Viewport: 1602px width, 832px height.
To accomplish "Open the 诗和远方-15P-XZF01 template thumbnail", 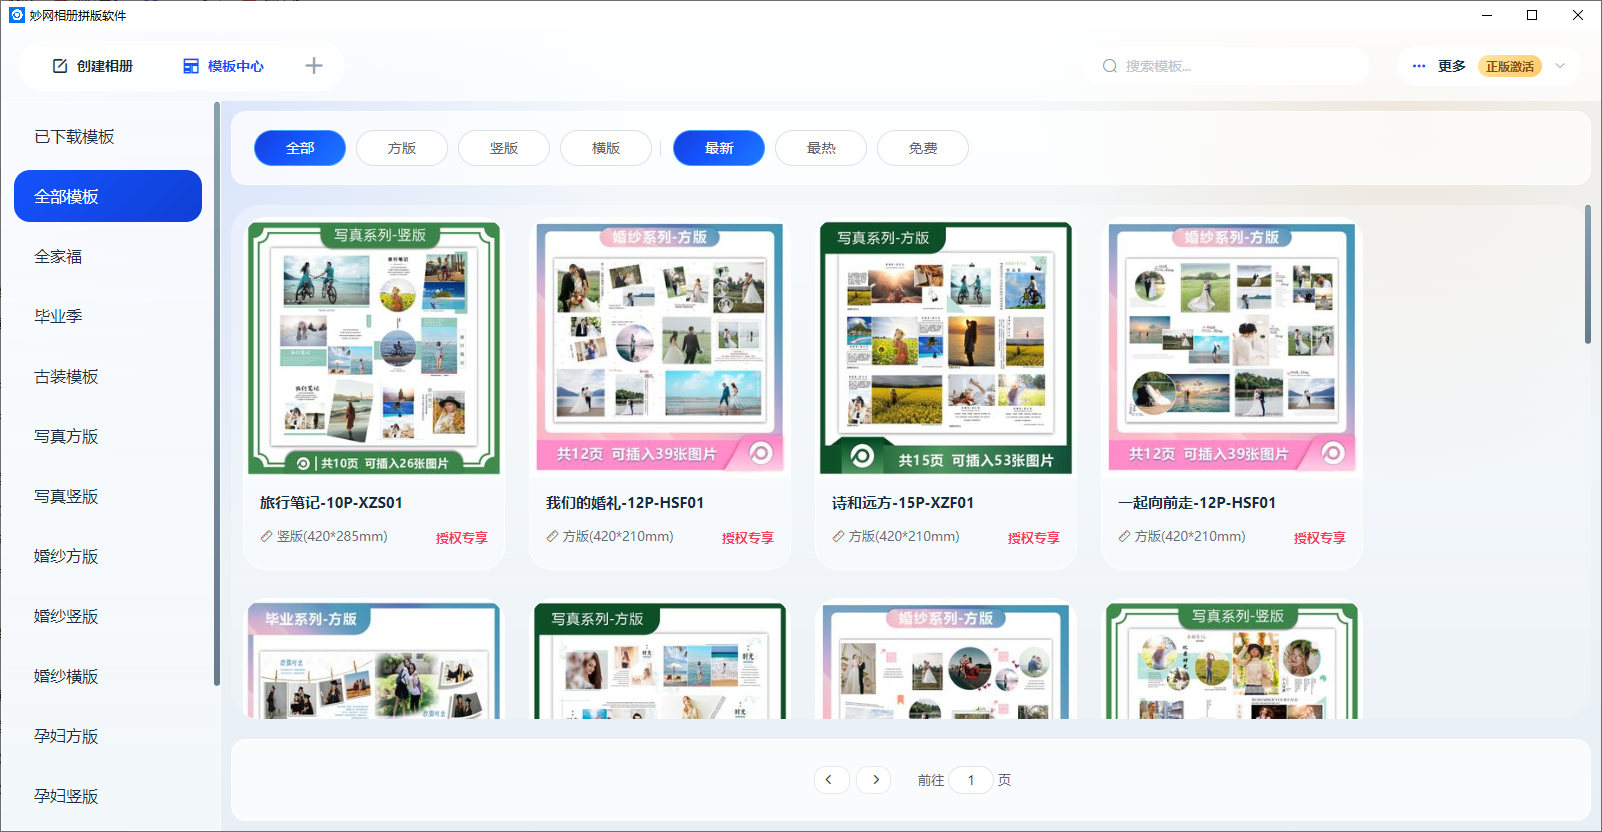I will [946, 348].
